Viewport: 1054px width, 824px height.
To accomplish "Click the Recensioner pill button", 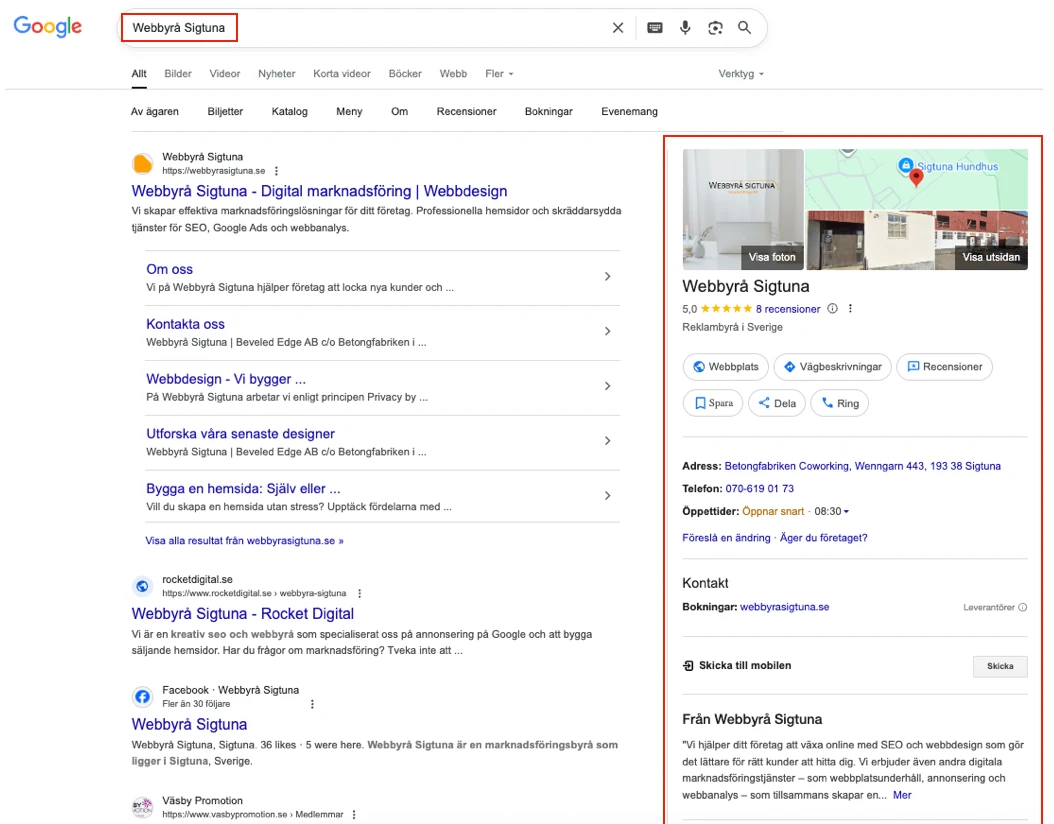I will pos(944,367).
